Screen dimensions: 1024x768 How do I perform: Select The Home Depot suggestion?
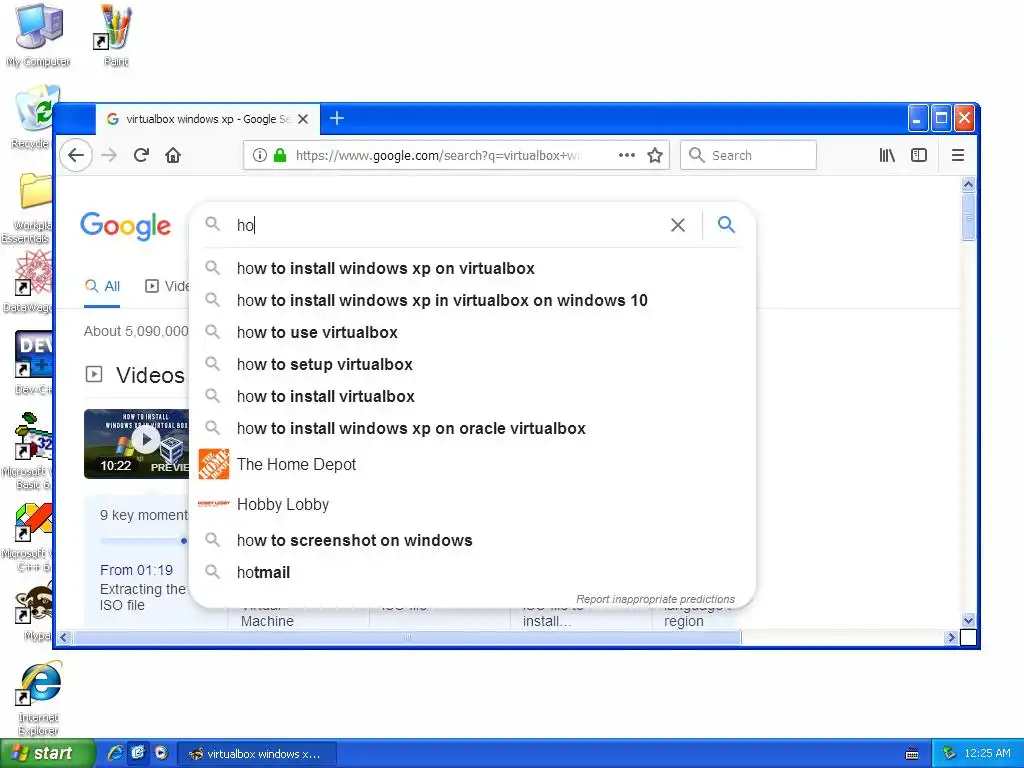click(472, 464)
